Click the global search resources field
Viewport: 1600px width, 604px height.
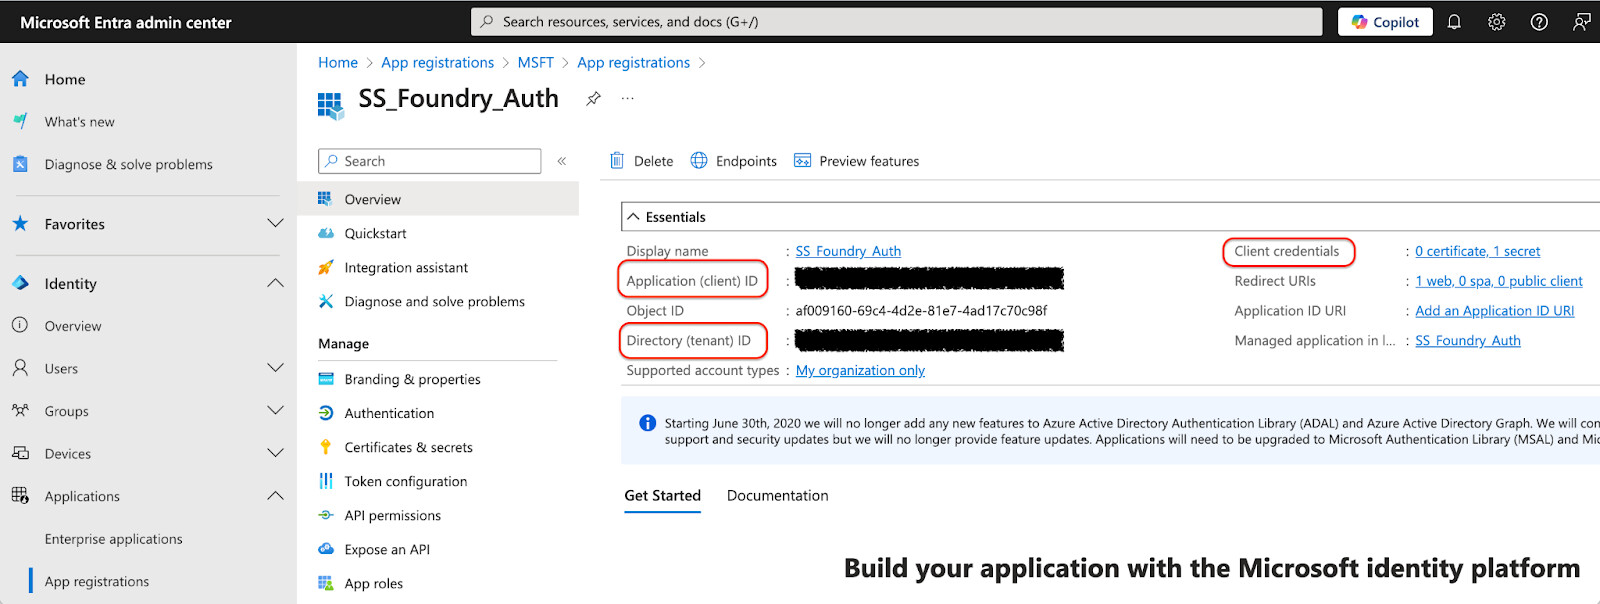896,22
